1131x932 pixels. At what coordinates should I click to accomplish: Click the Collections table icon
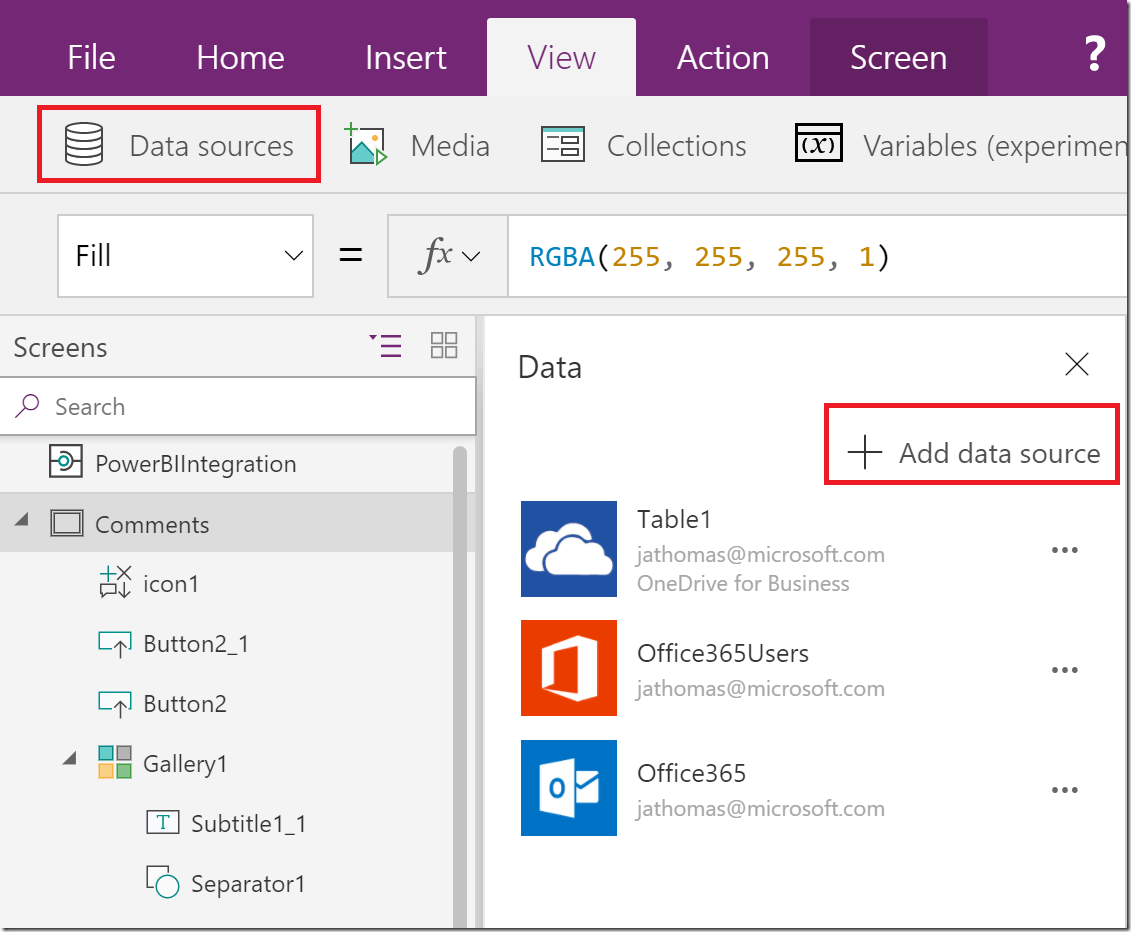click(563, 144)
